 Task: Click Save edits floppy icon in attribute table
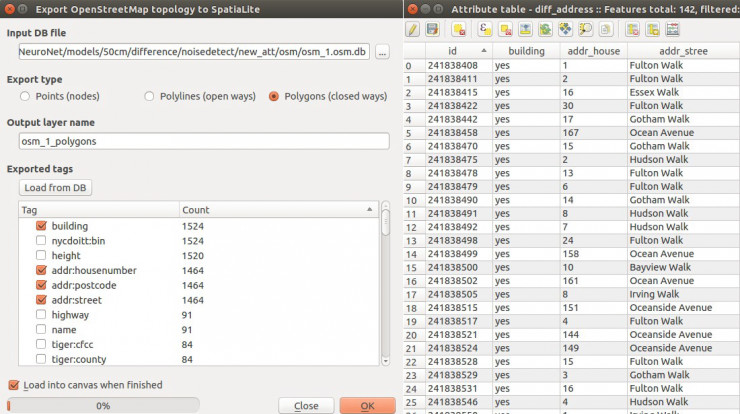click(432, 29)
